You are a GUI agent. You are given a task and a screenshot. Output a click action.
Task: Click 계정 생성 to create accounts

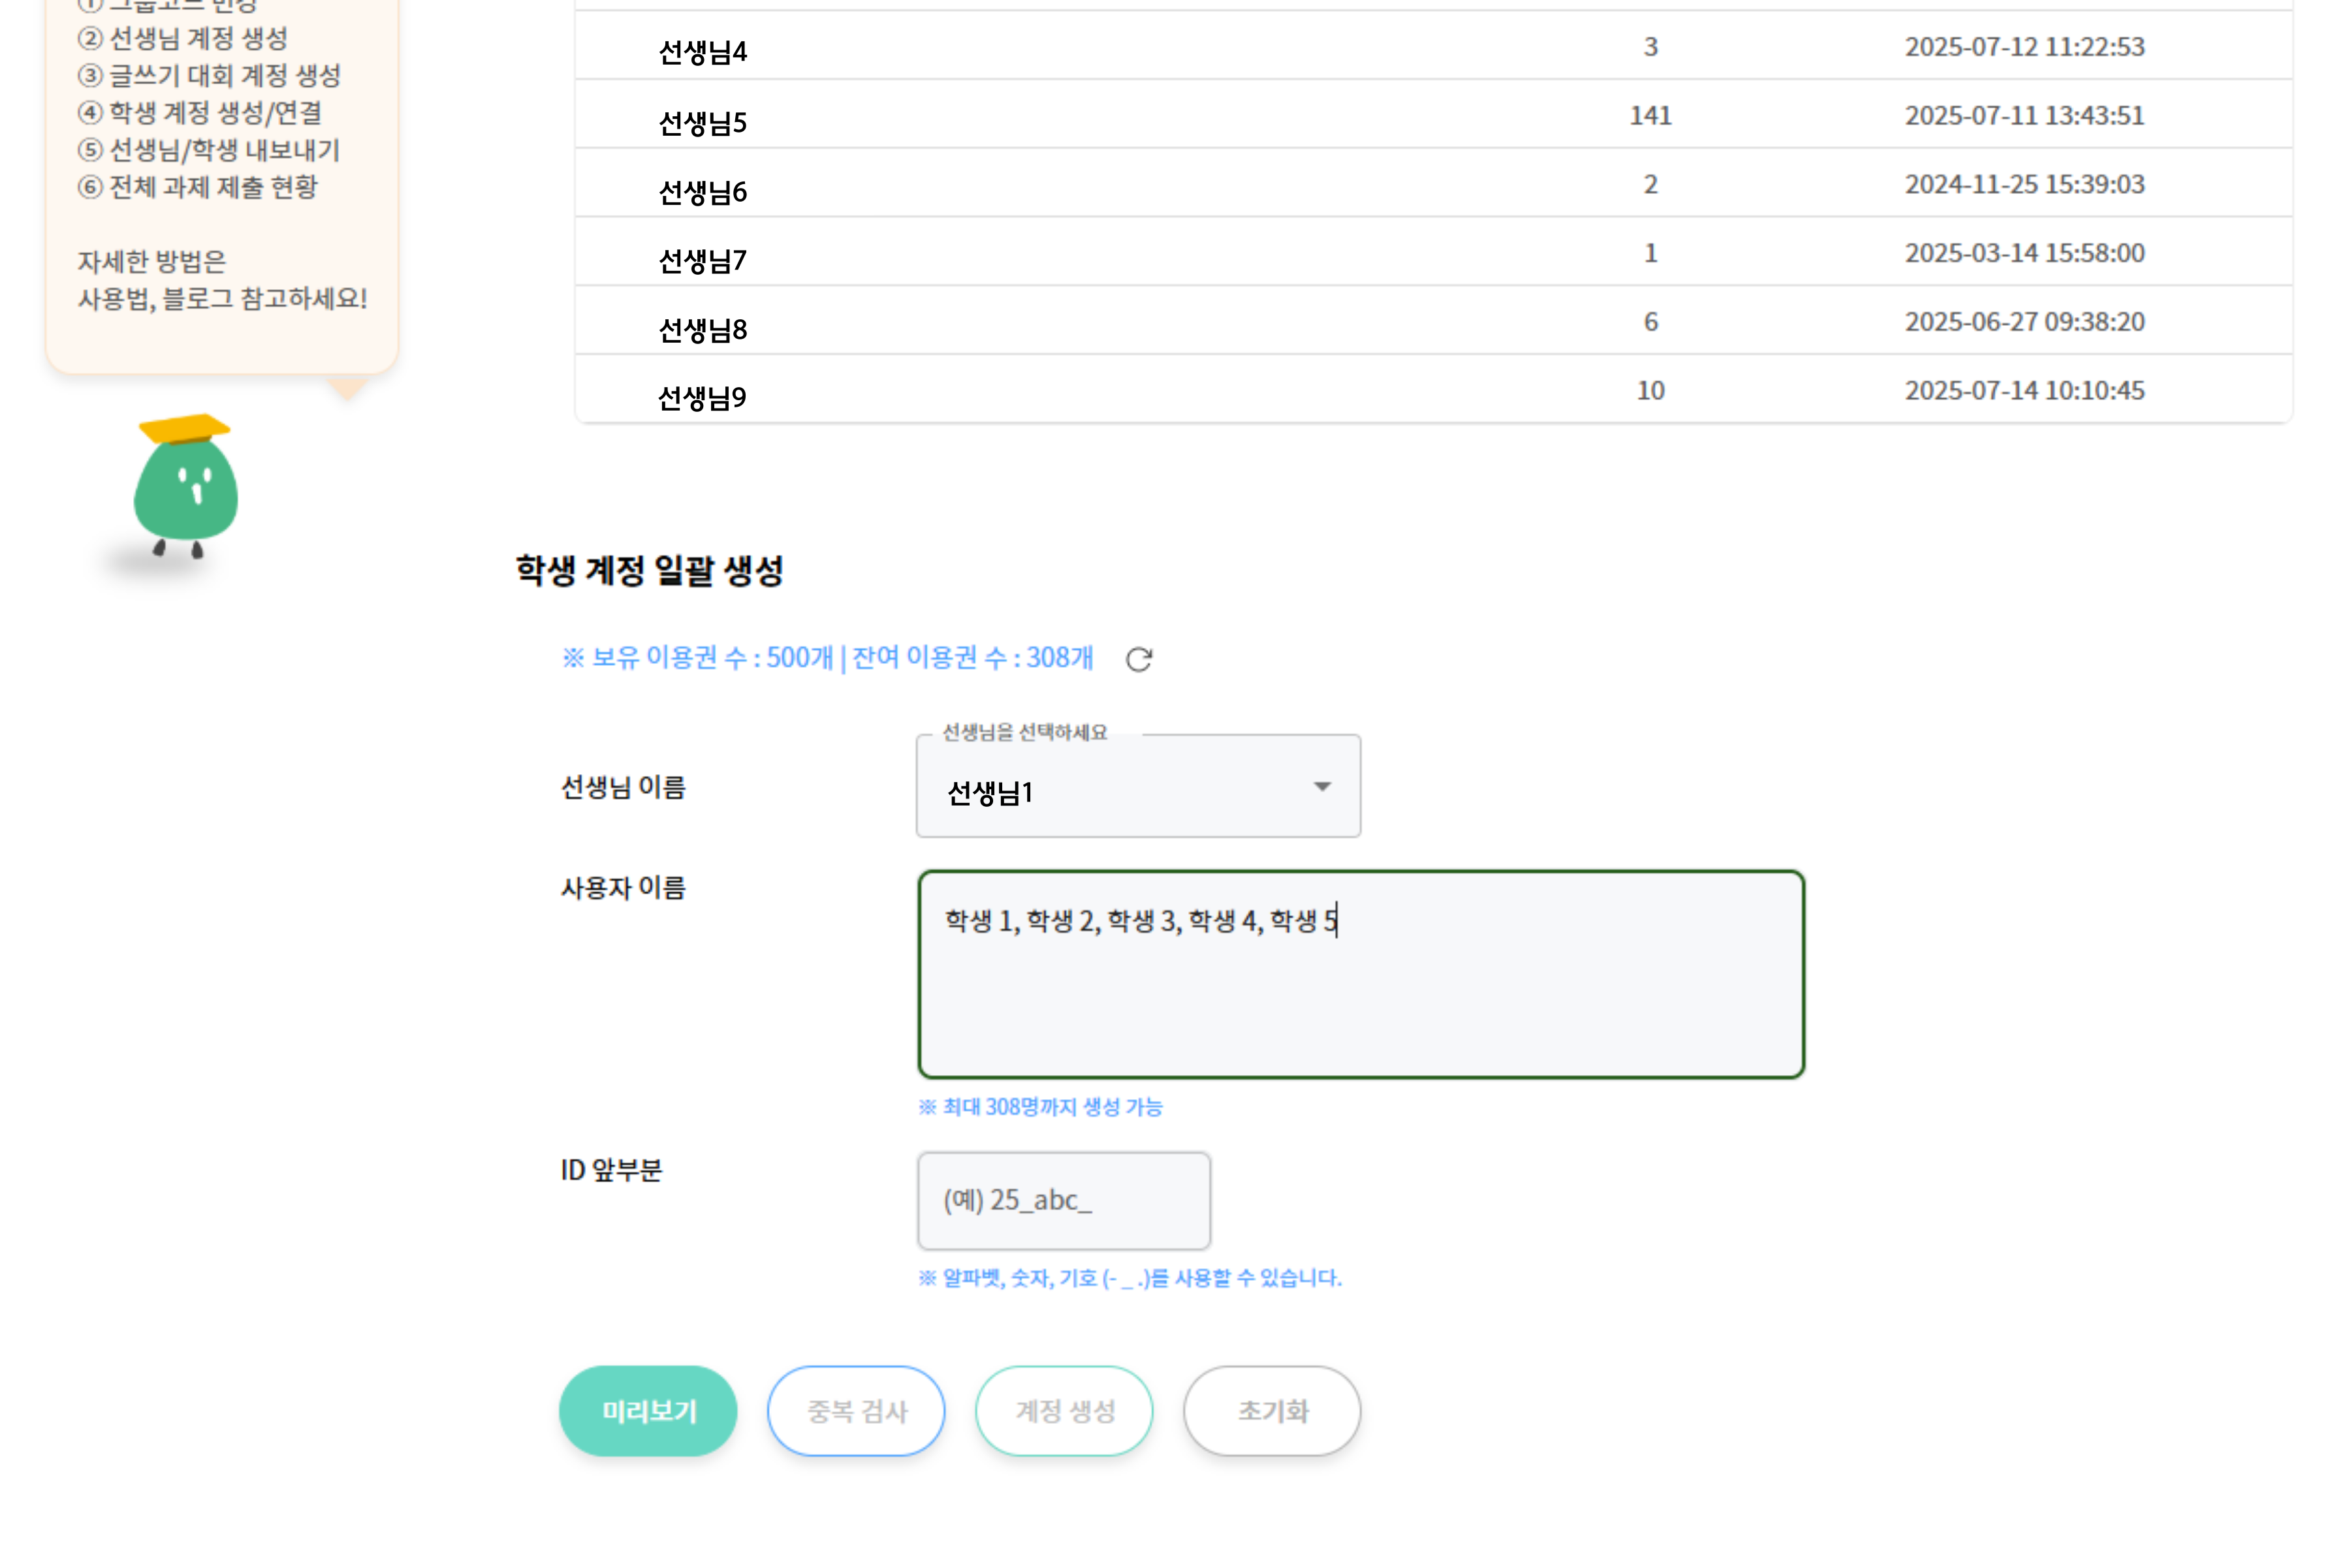point(1063,1410)
